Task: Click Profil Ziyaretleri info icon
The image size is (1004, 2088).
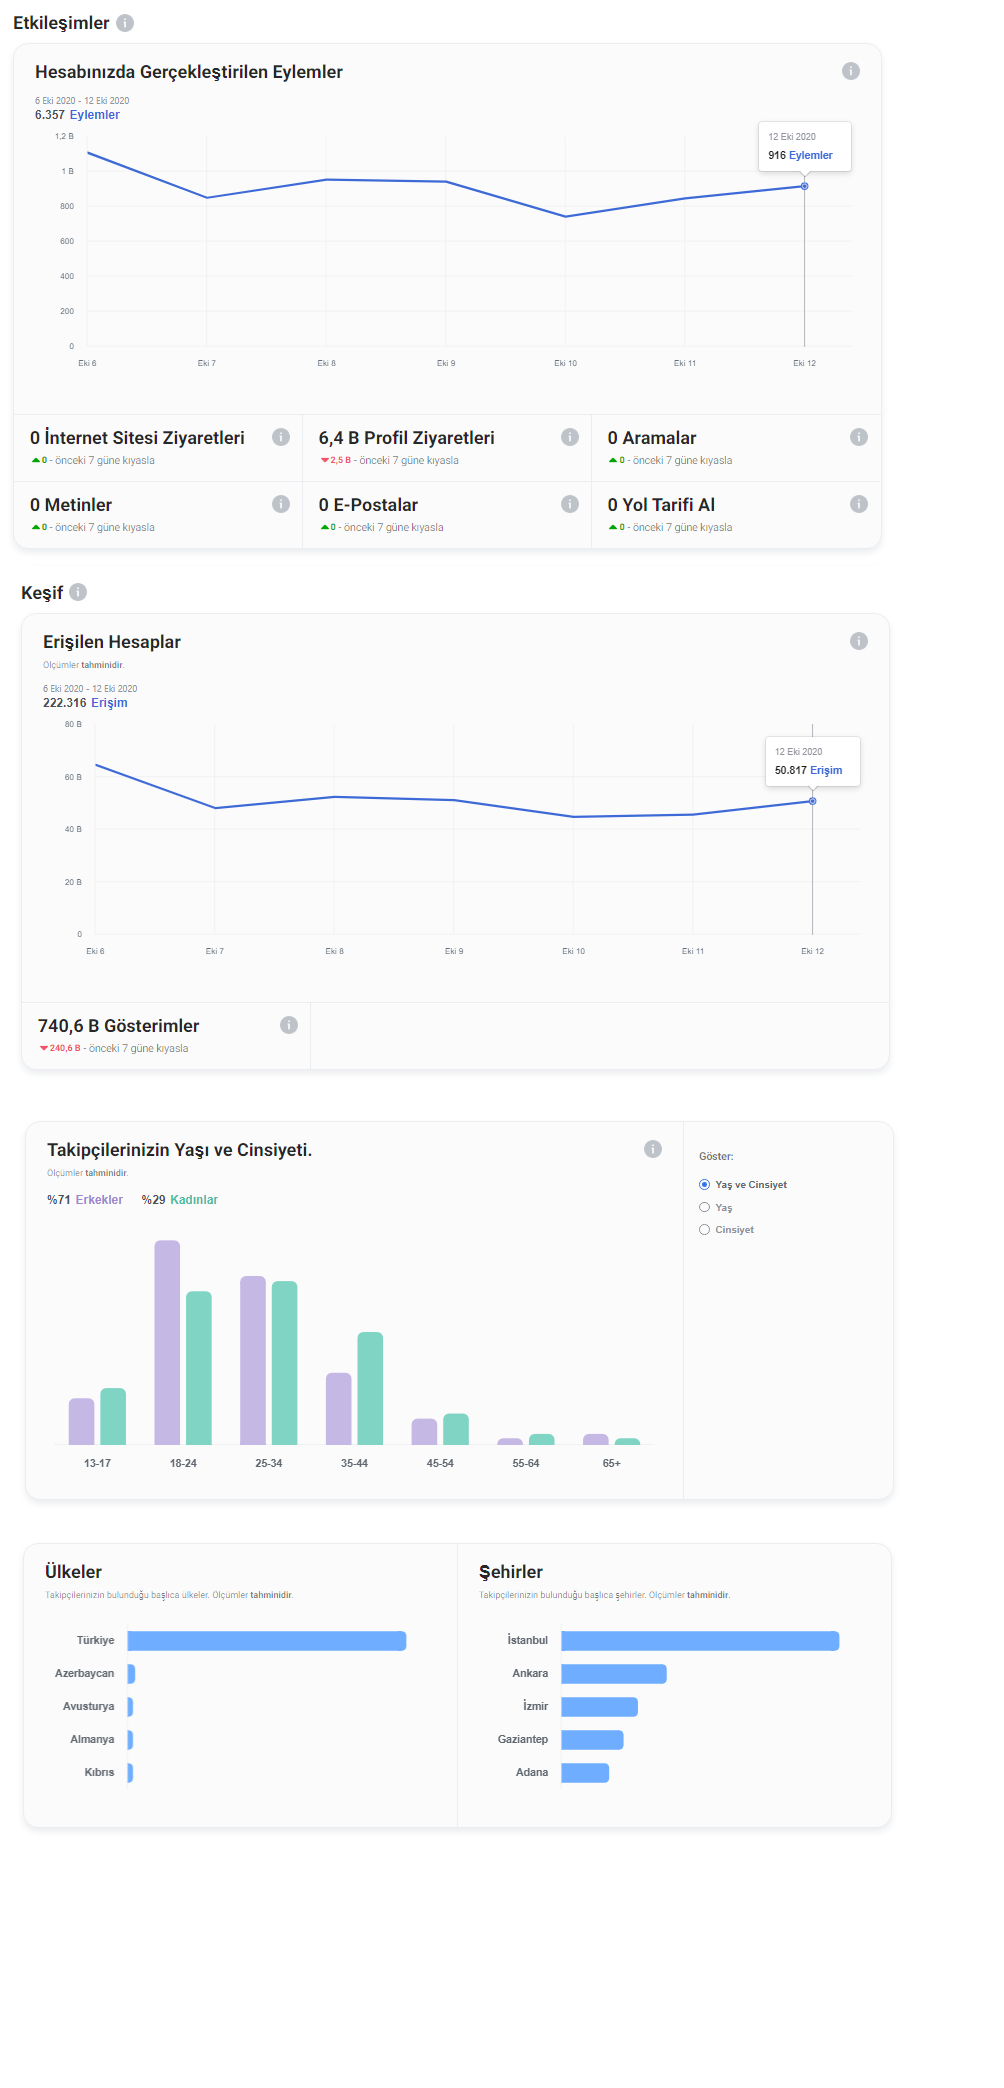Action: tap(570, 437)
